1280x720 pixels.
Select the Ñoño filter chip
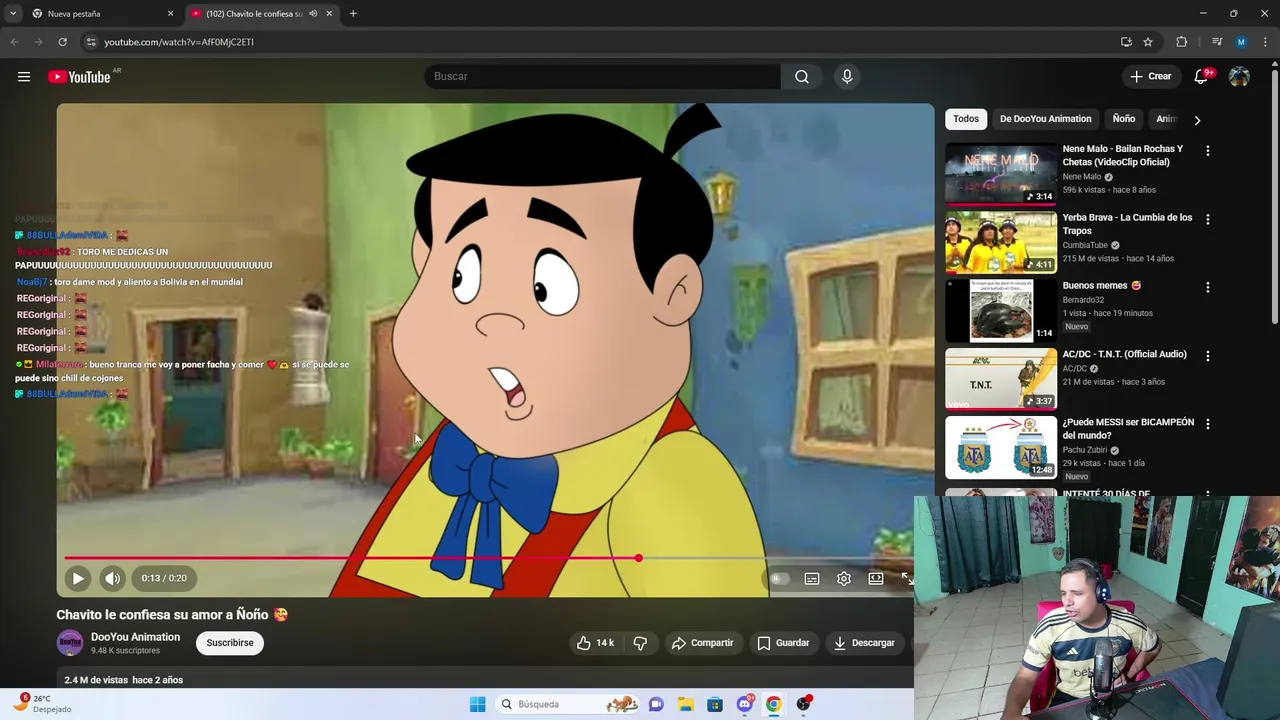[x=1124, y=119]
